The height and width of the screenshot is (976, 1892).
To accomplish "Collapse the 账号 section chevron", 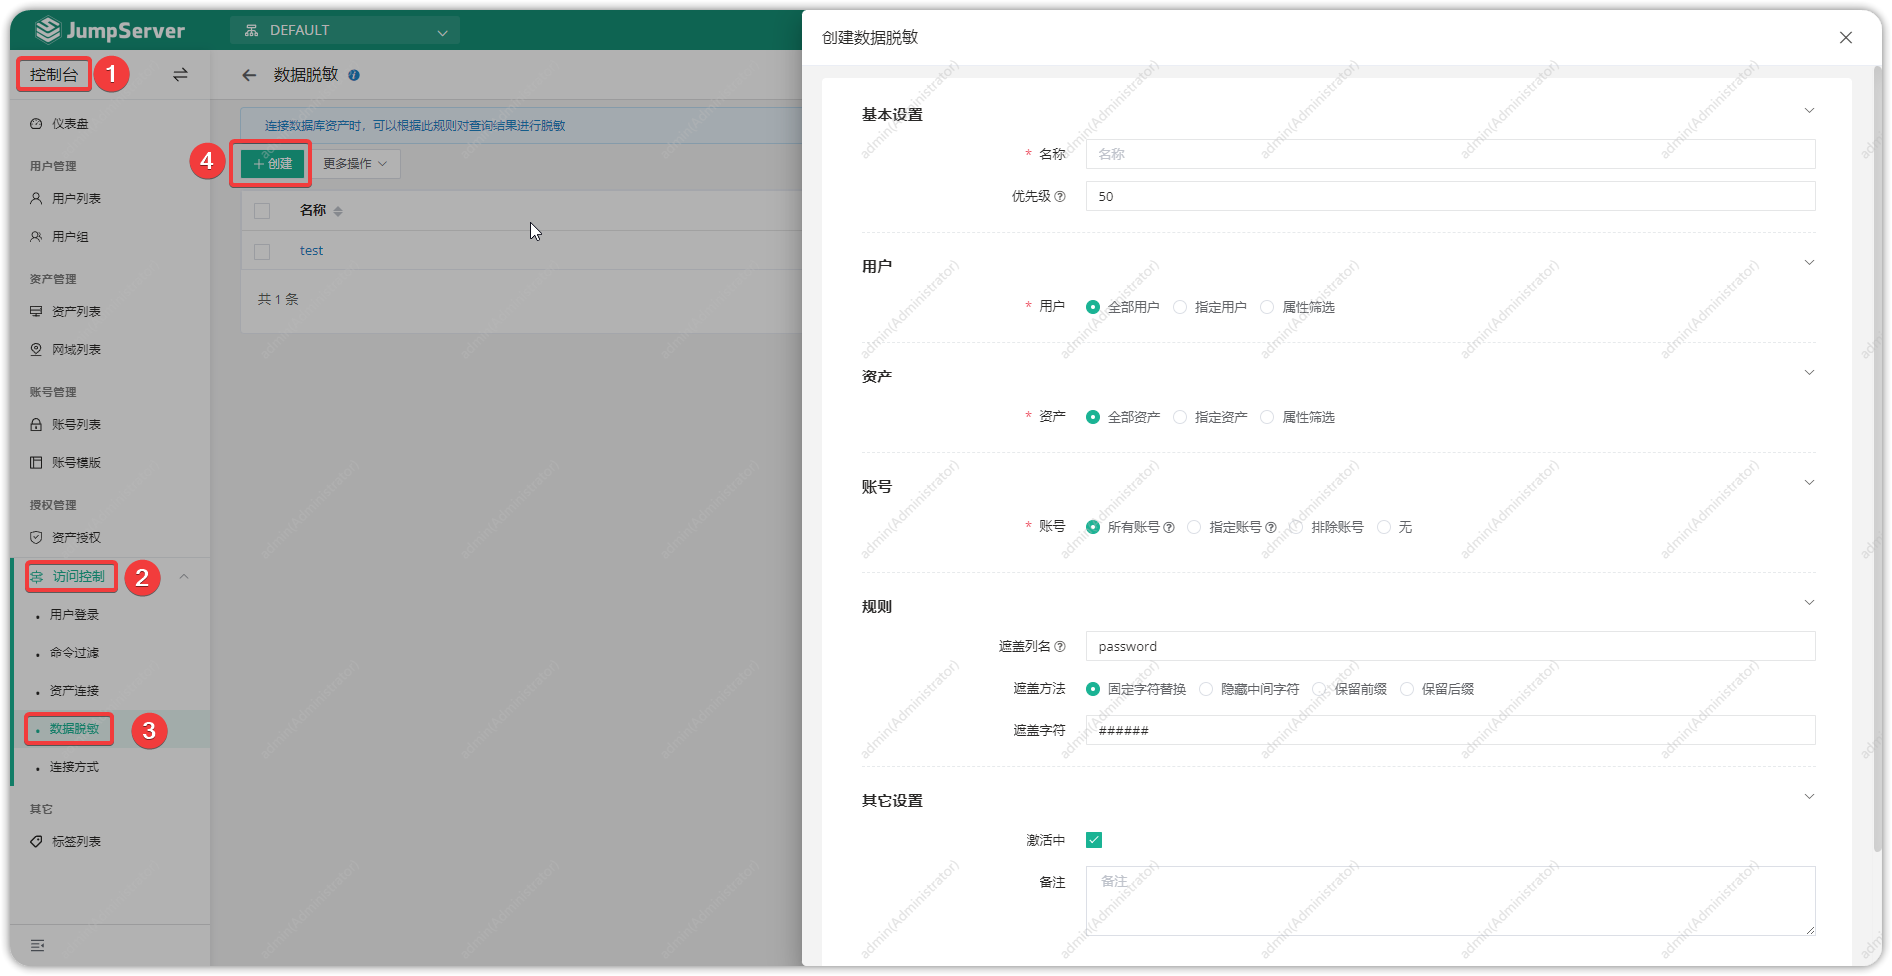I will click(1809, 483).
